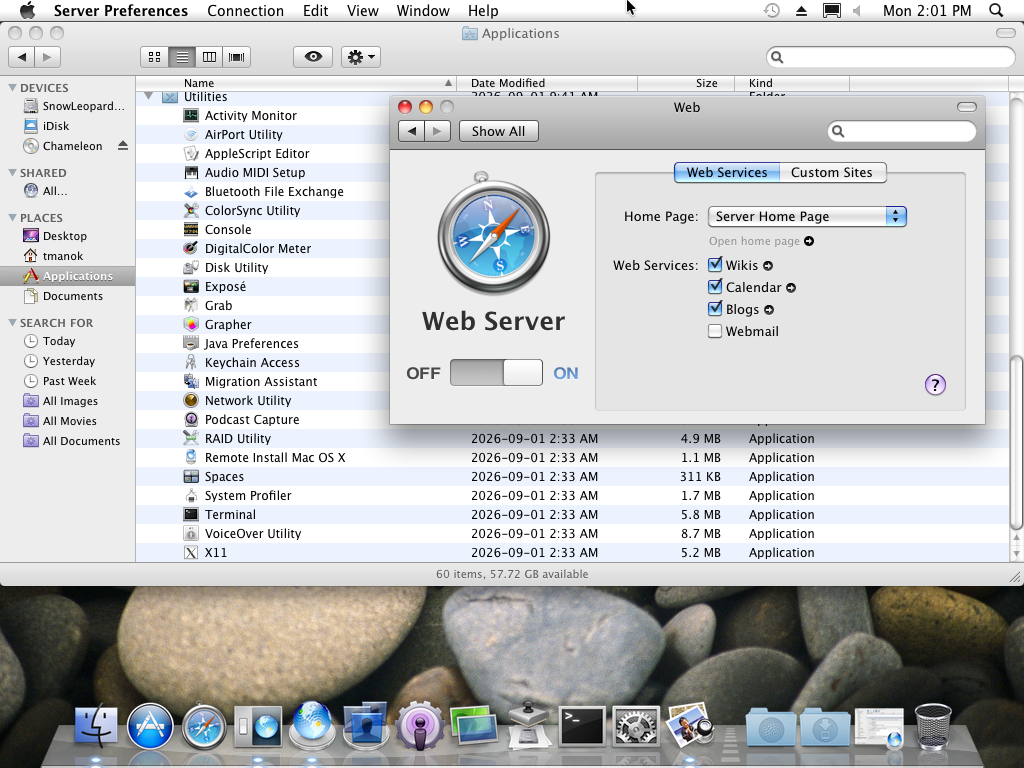The height and width of the screenshot is (768, 1024).
Task: Toggle the Web Server ON/OFF switch
Action: (496, 372)
